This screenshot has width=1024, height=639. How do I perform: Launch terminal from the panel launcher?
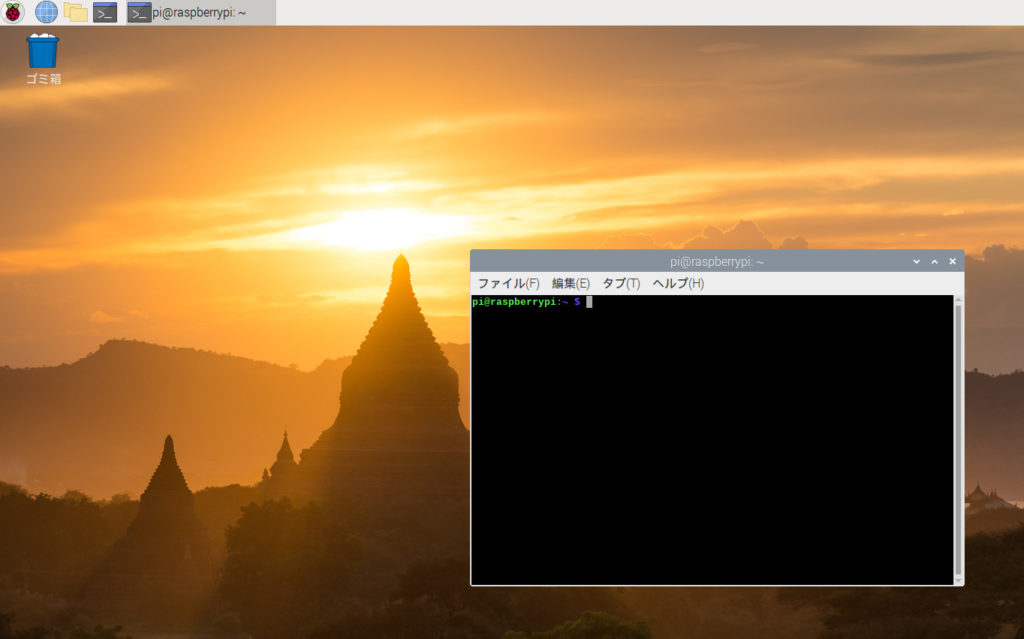click(105, 12)
